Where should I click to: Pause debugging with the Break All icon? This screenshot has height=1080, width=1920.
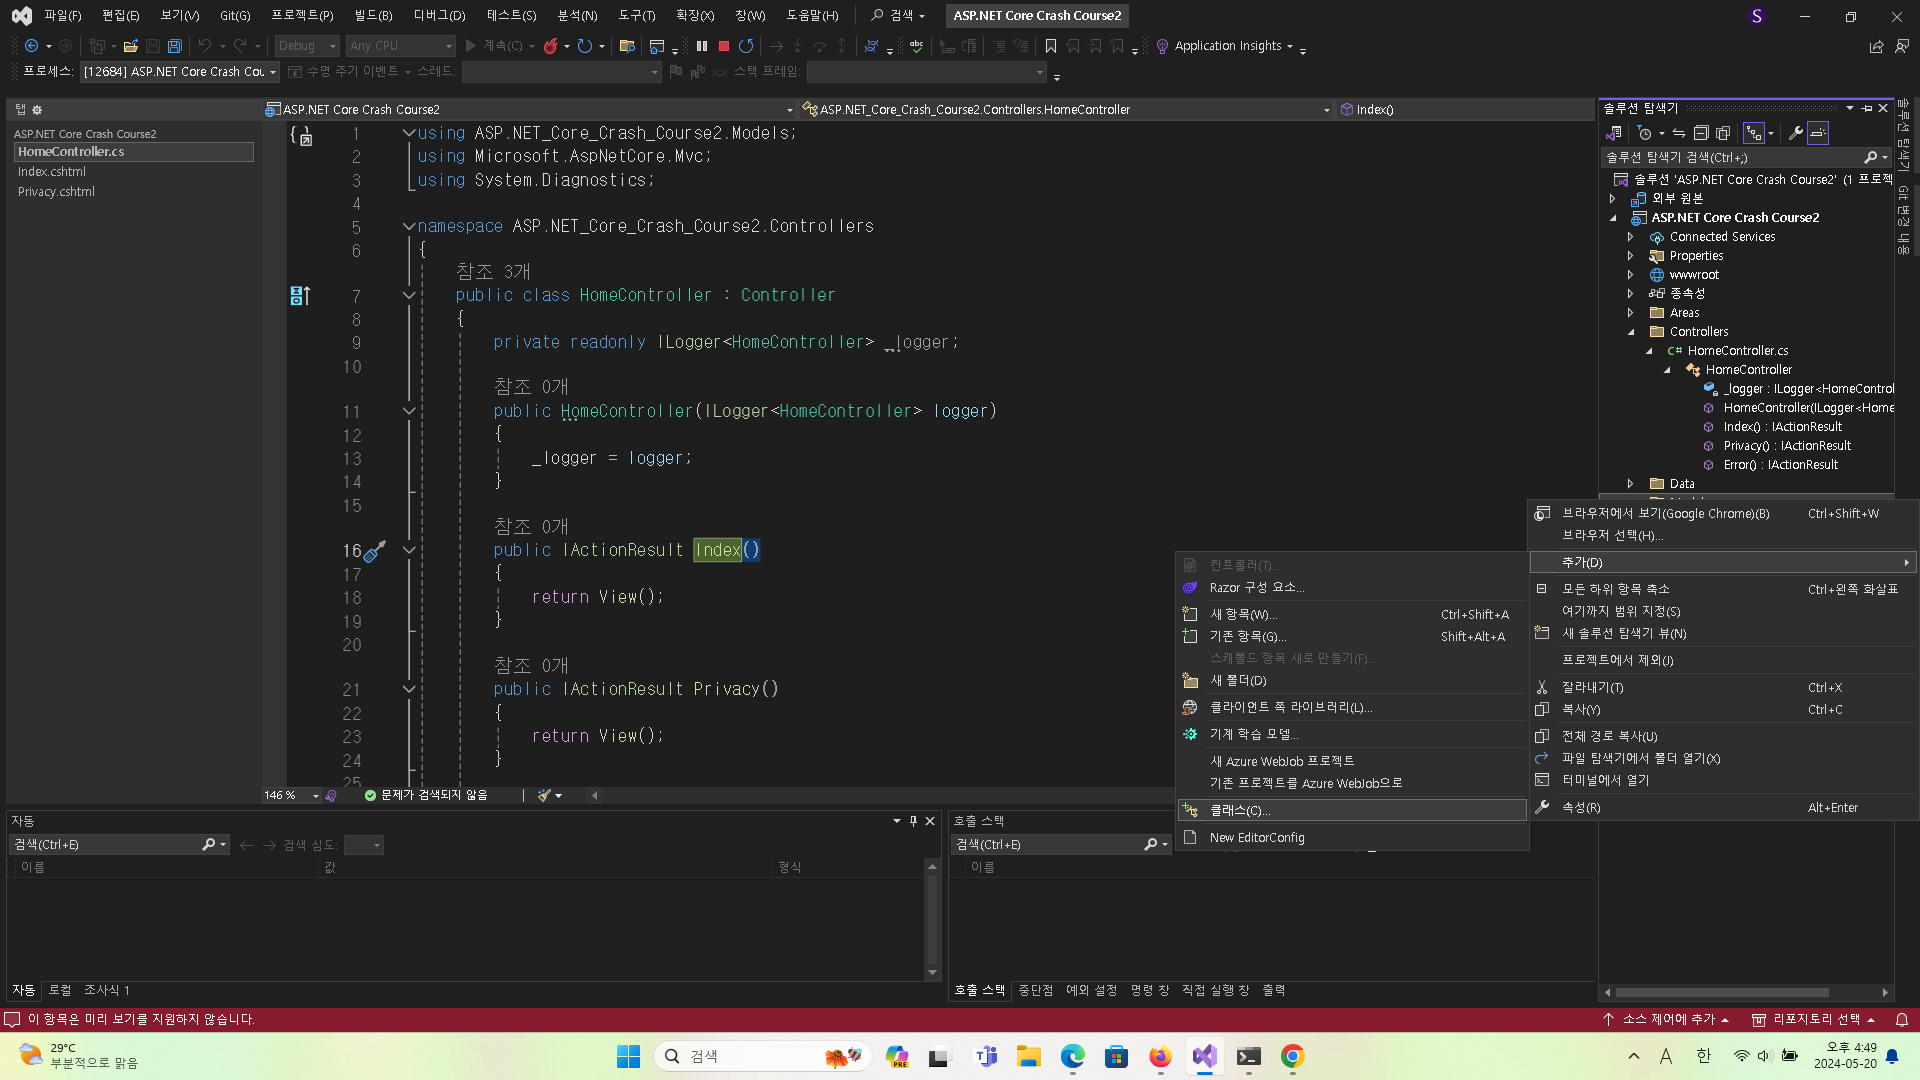[702, 46]
